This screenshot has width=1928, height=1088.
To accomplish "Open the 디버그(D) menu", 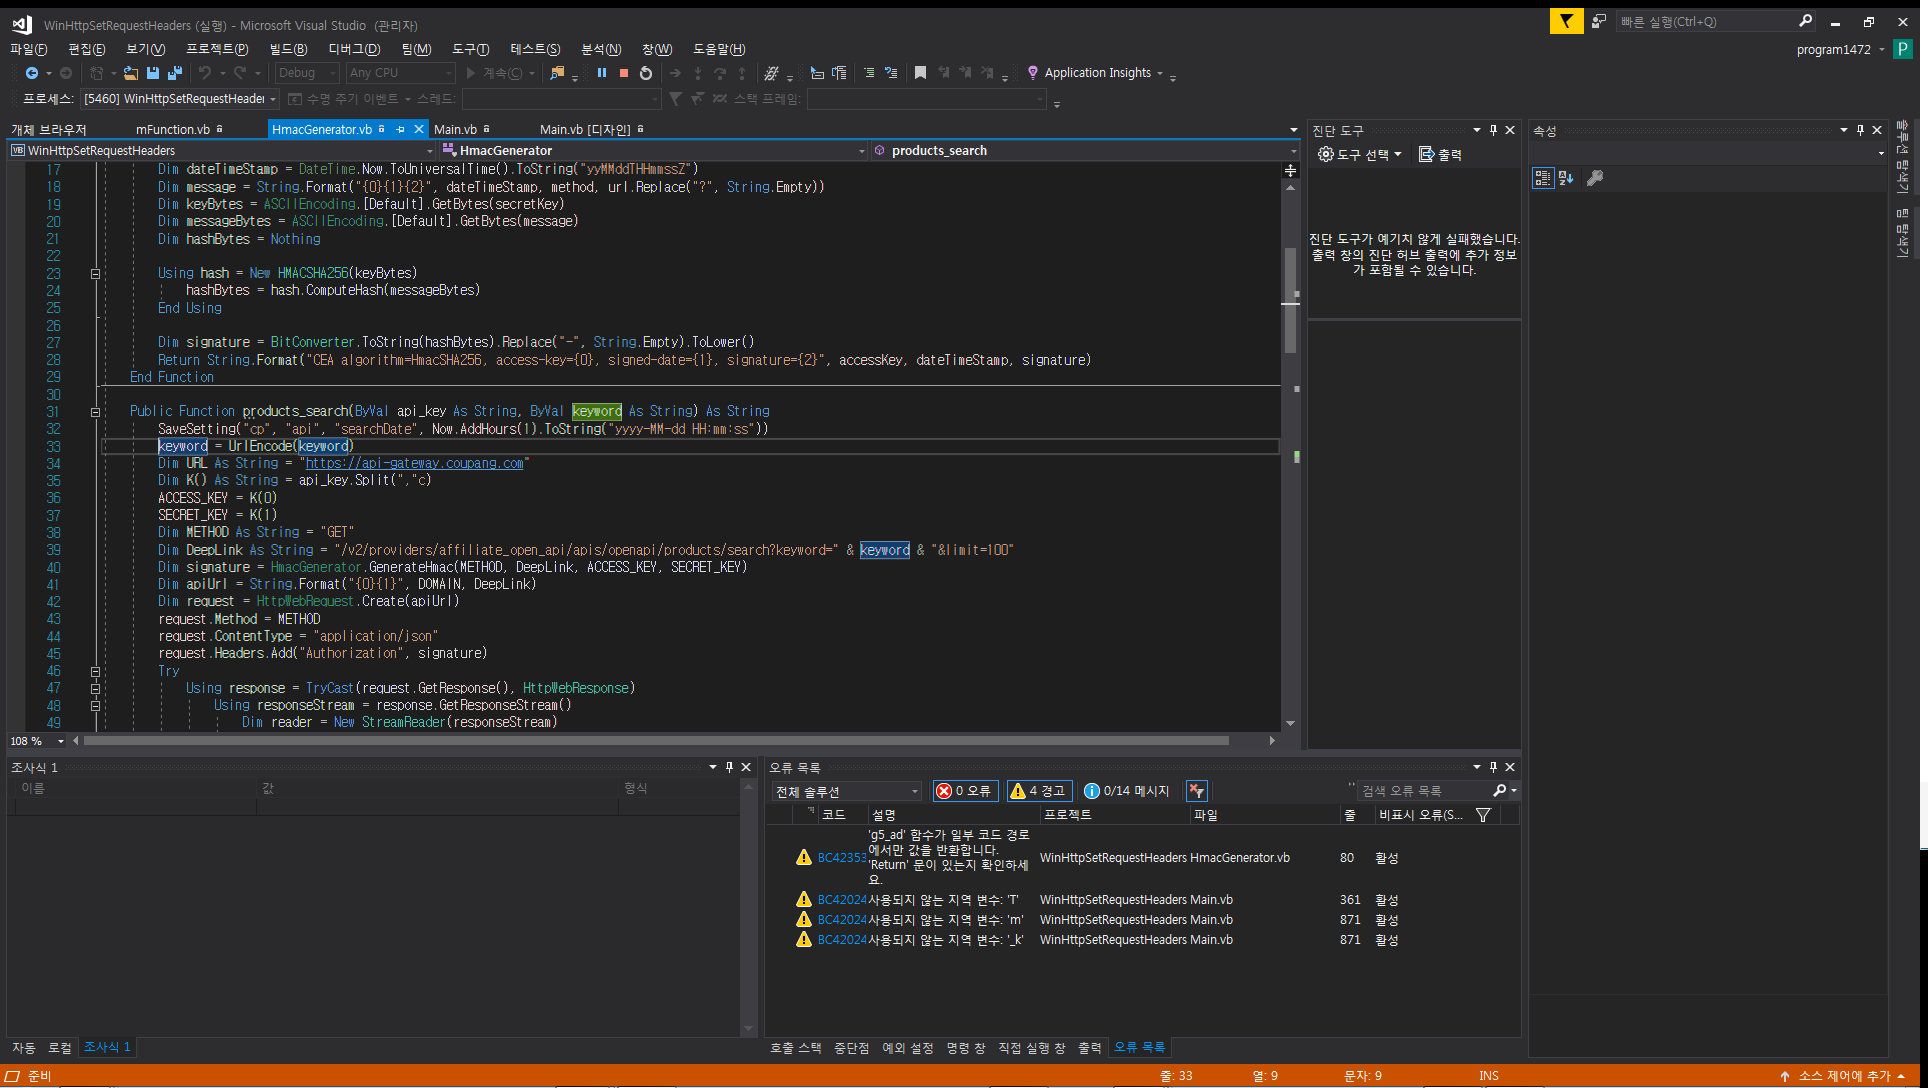I will pyautogui.click(x=354, y=49).
